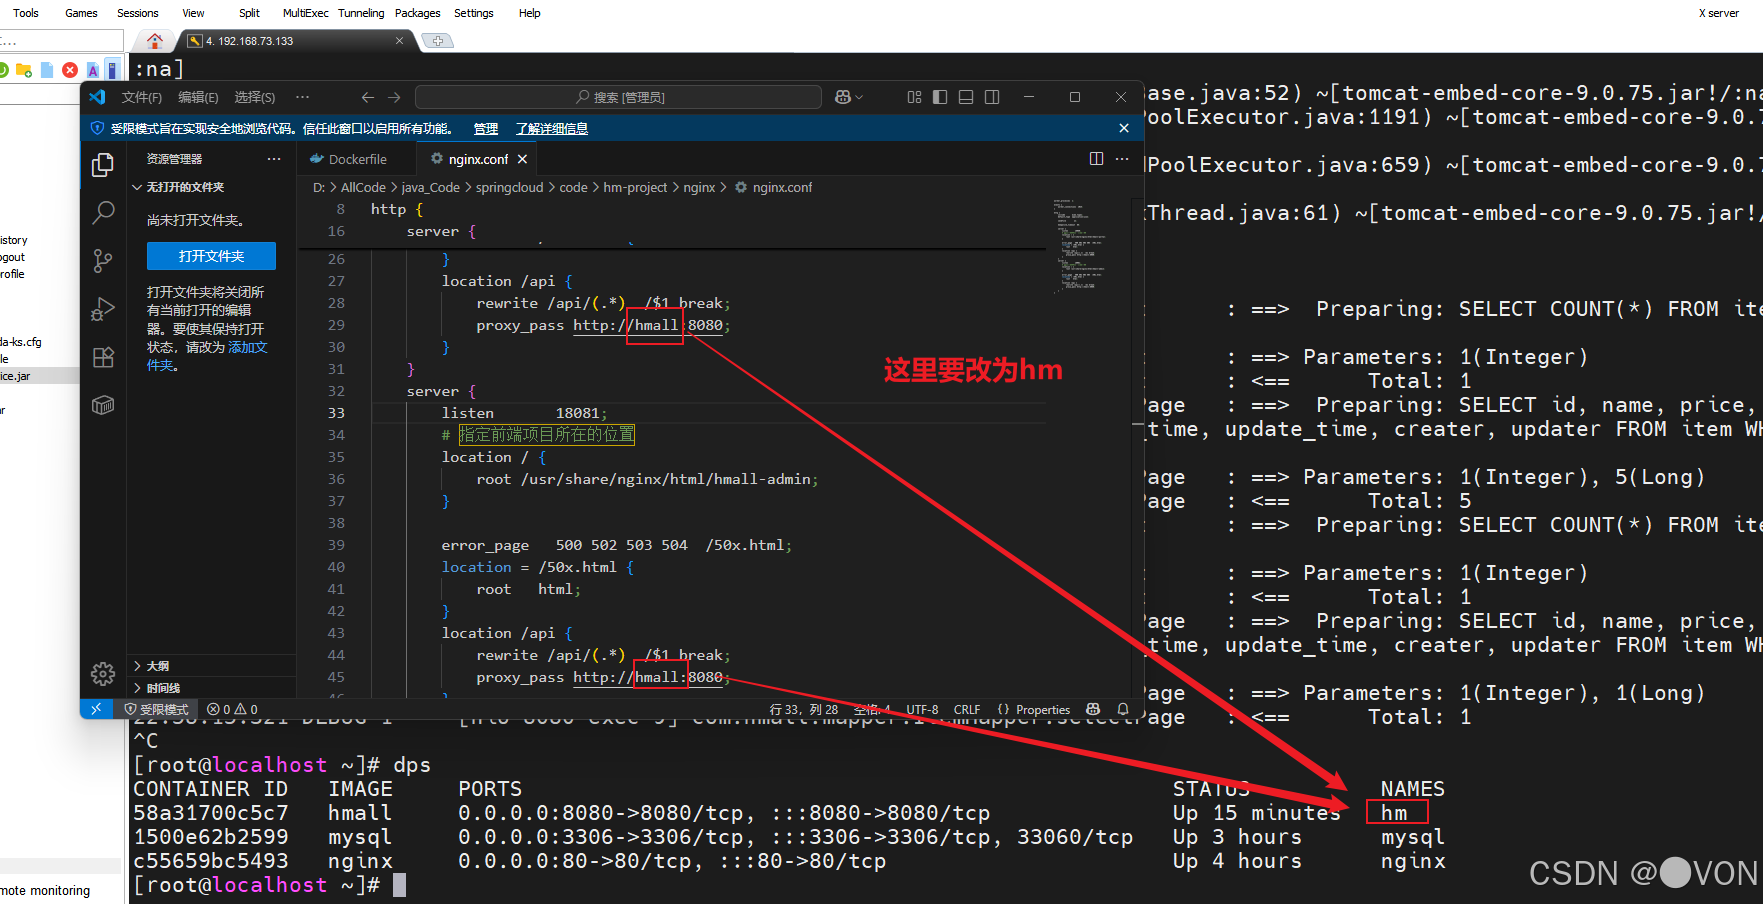Open the Manage gear icon in VS Code

[x=103, y=674]
